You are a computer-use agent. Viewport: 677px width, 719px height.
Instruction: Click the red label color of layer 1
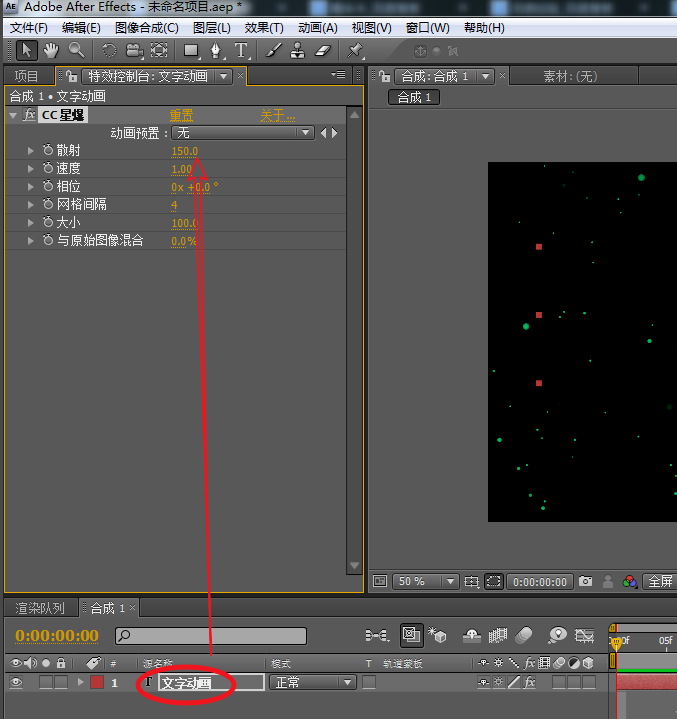(x=97, y=682)
